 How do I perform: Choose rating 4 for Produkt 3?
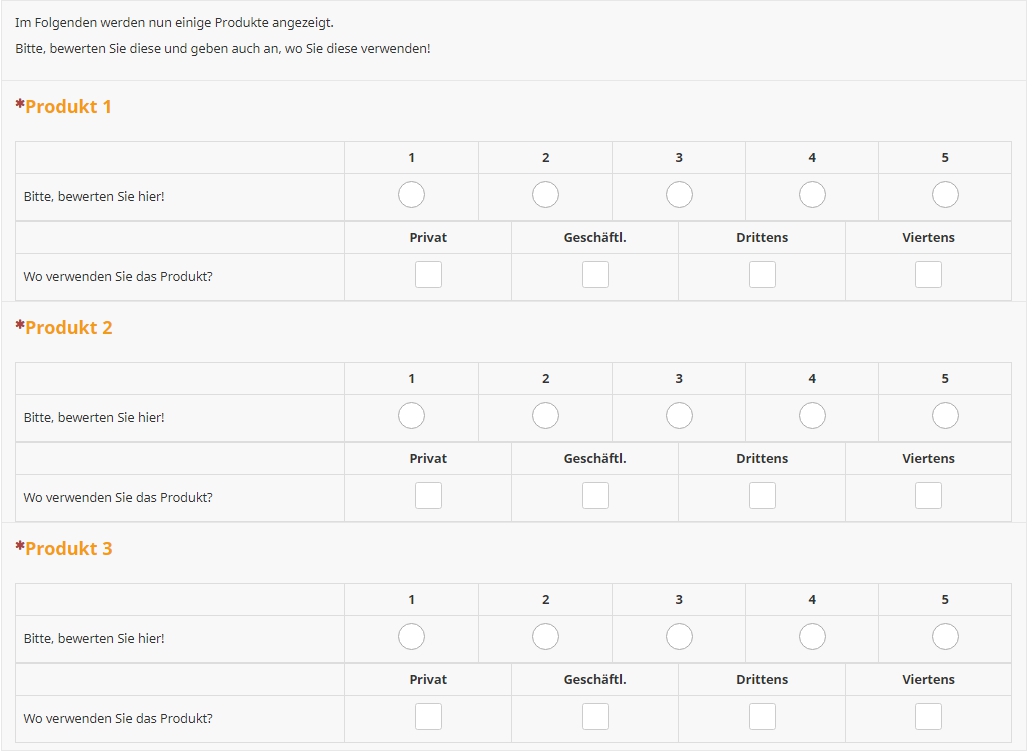tap(812, 637)
